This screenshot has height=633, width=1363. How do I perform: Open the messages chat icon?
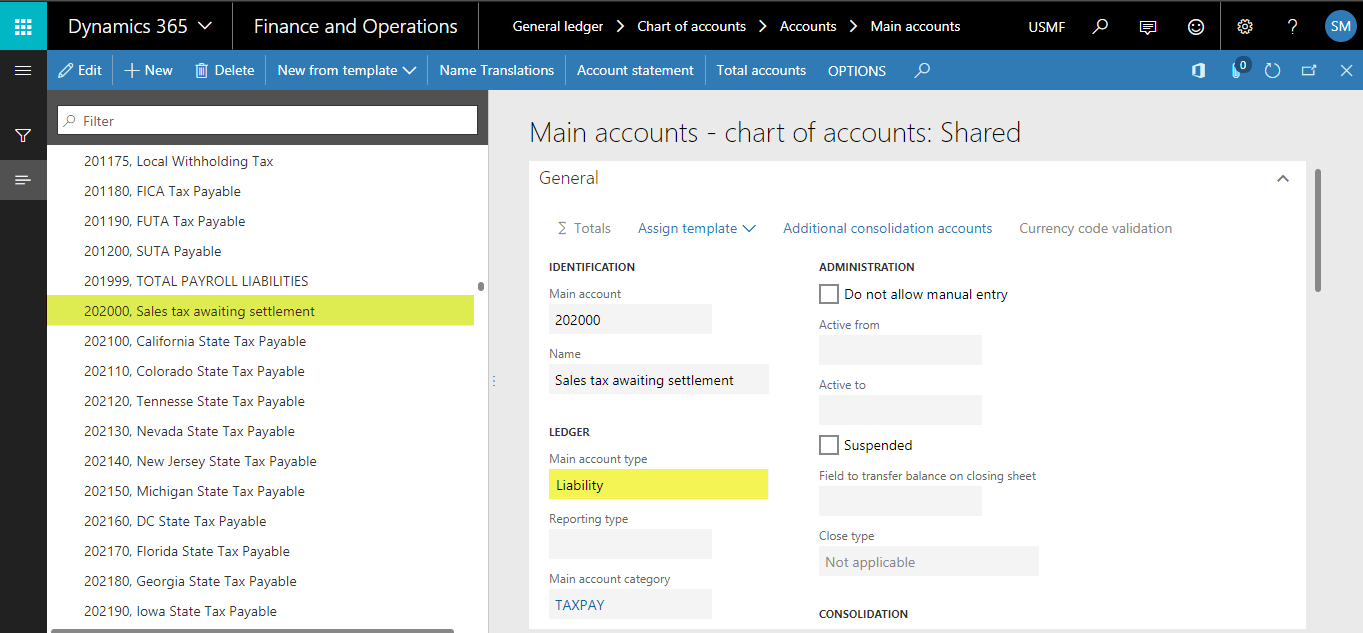click(1148, 27)
